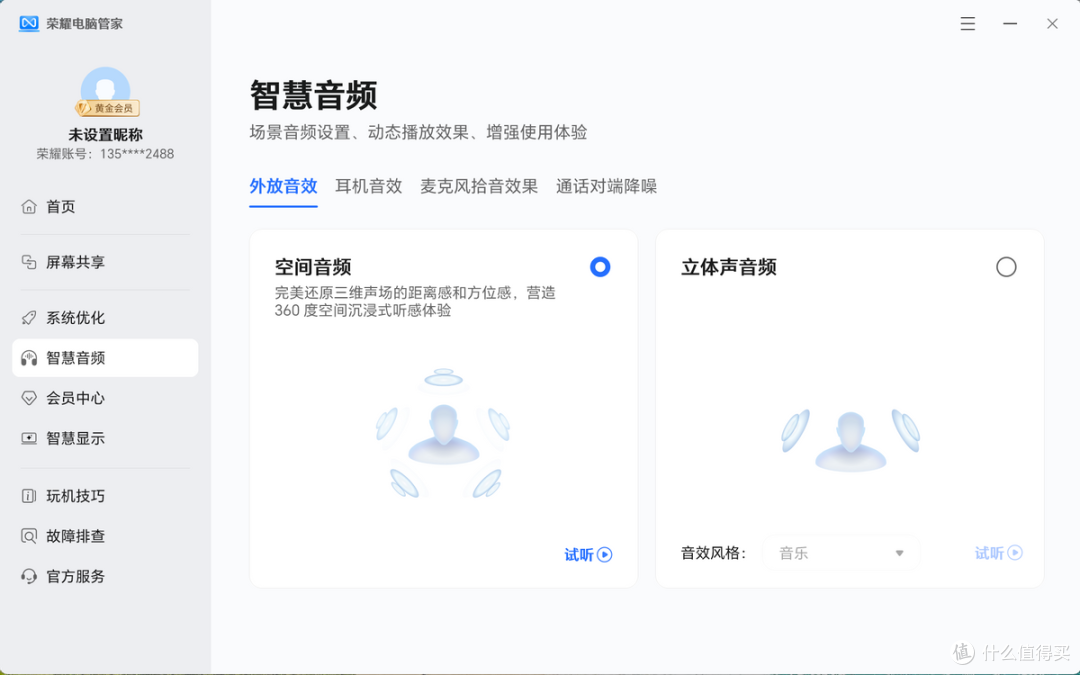Click the 音效风格 label
The image size is (1080, 675).
714,553
